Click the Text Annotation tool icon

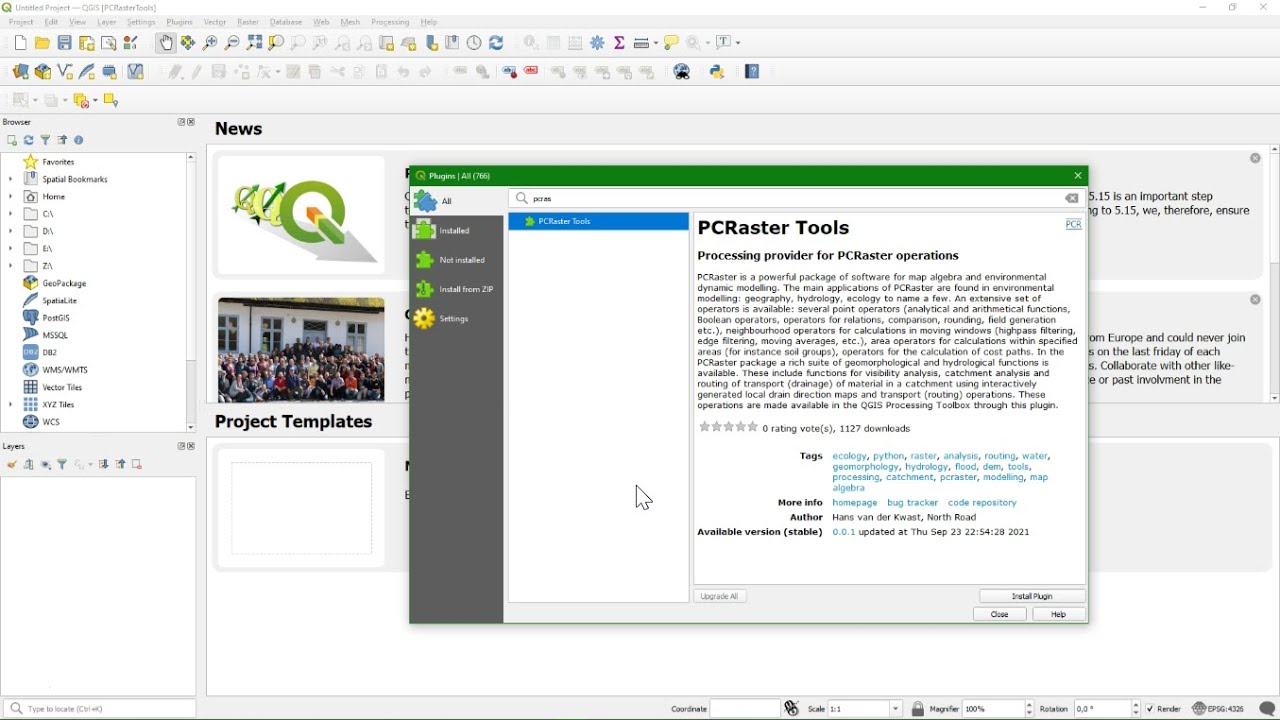coord(724,43)
